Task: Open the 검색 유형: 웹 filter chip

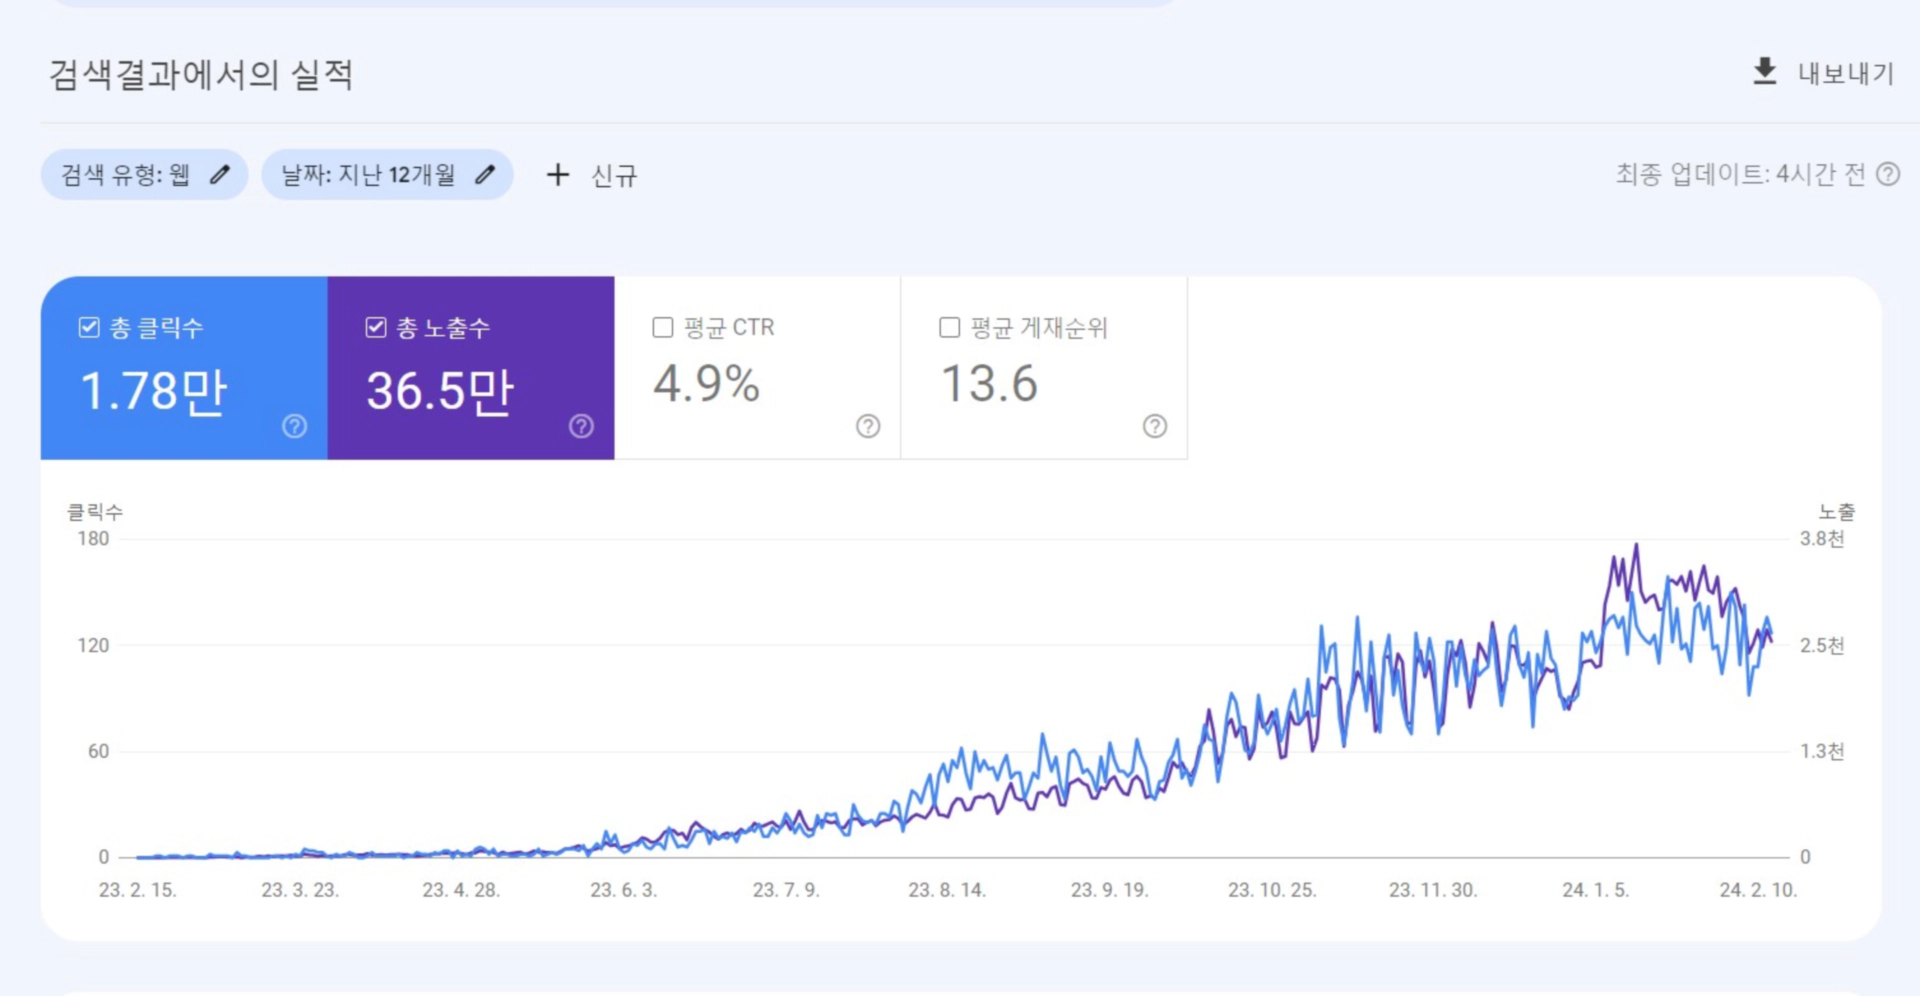Action: [x=143, y=174]
